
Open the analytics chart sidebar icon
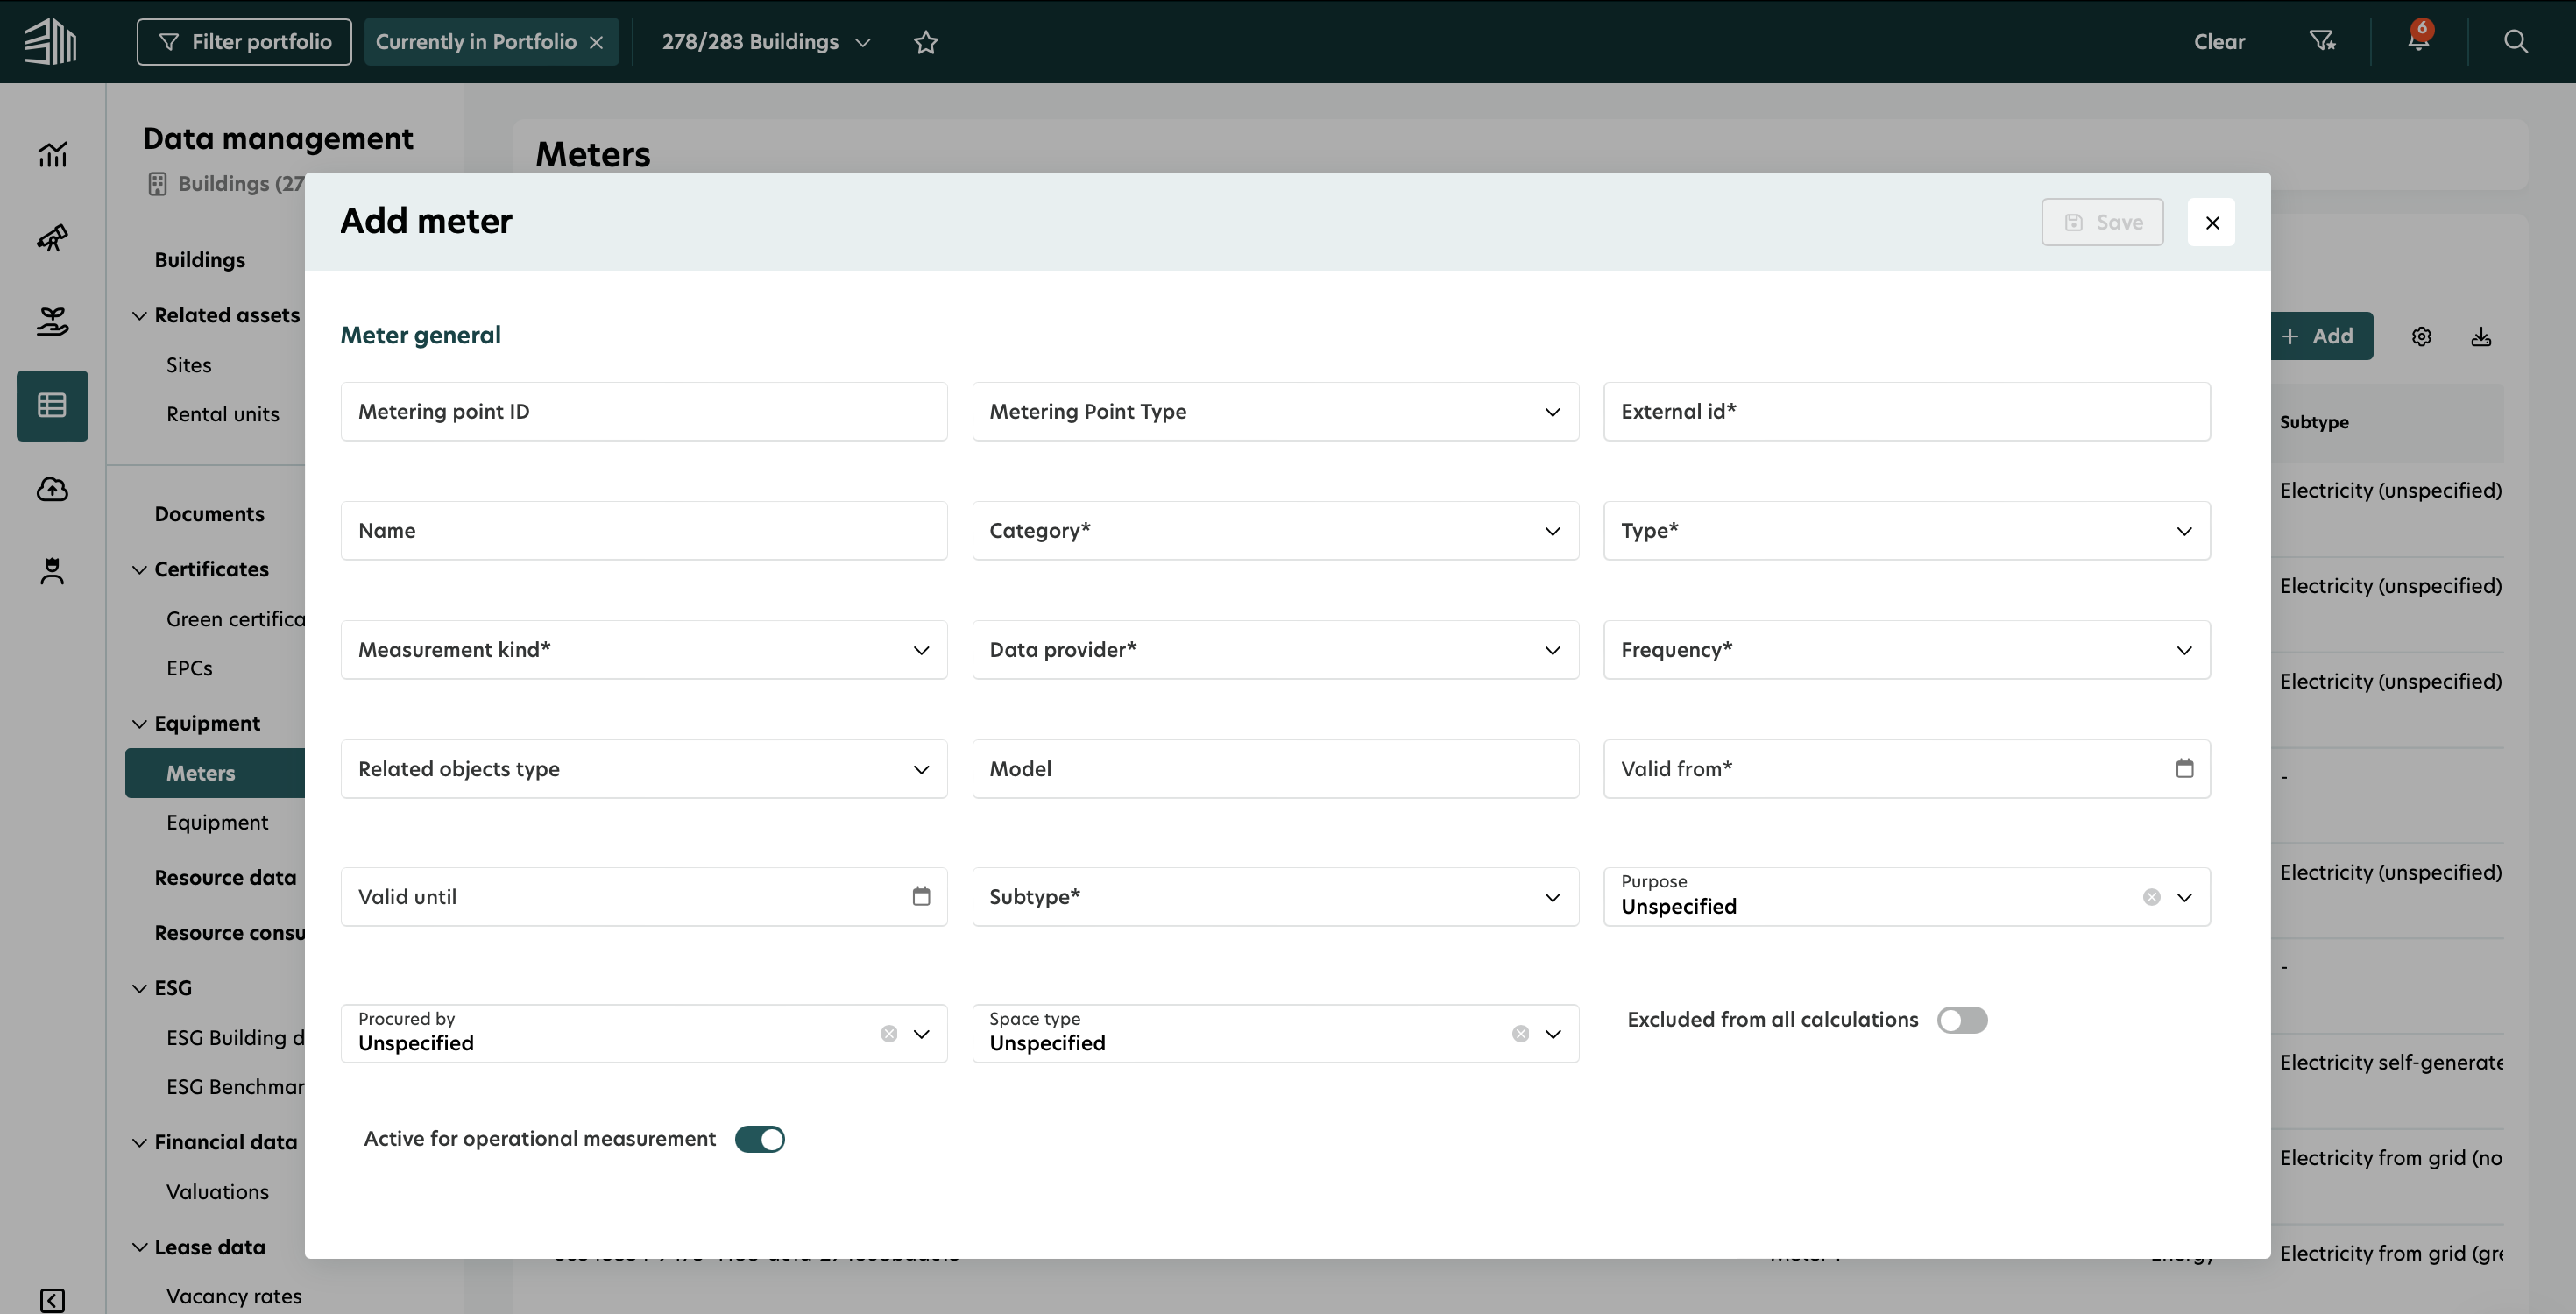[52, 154]
